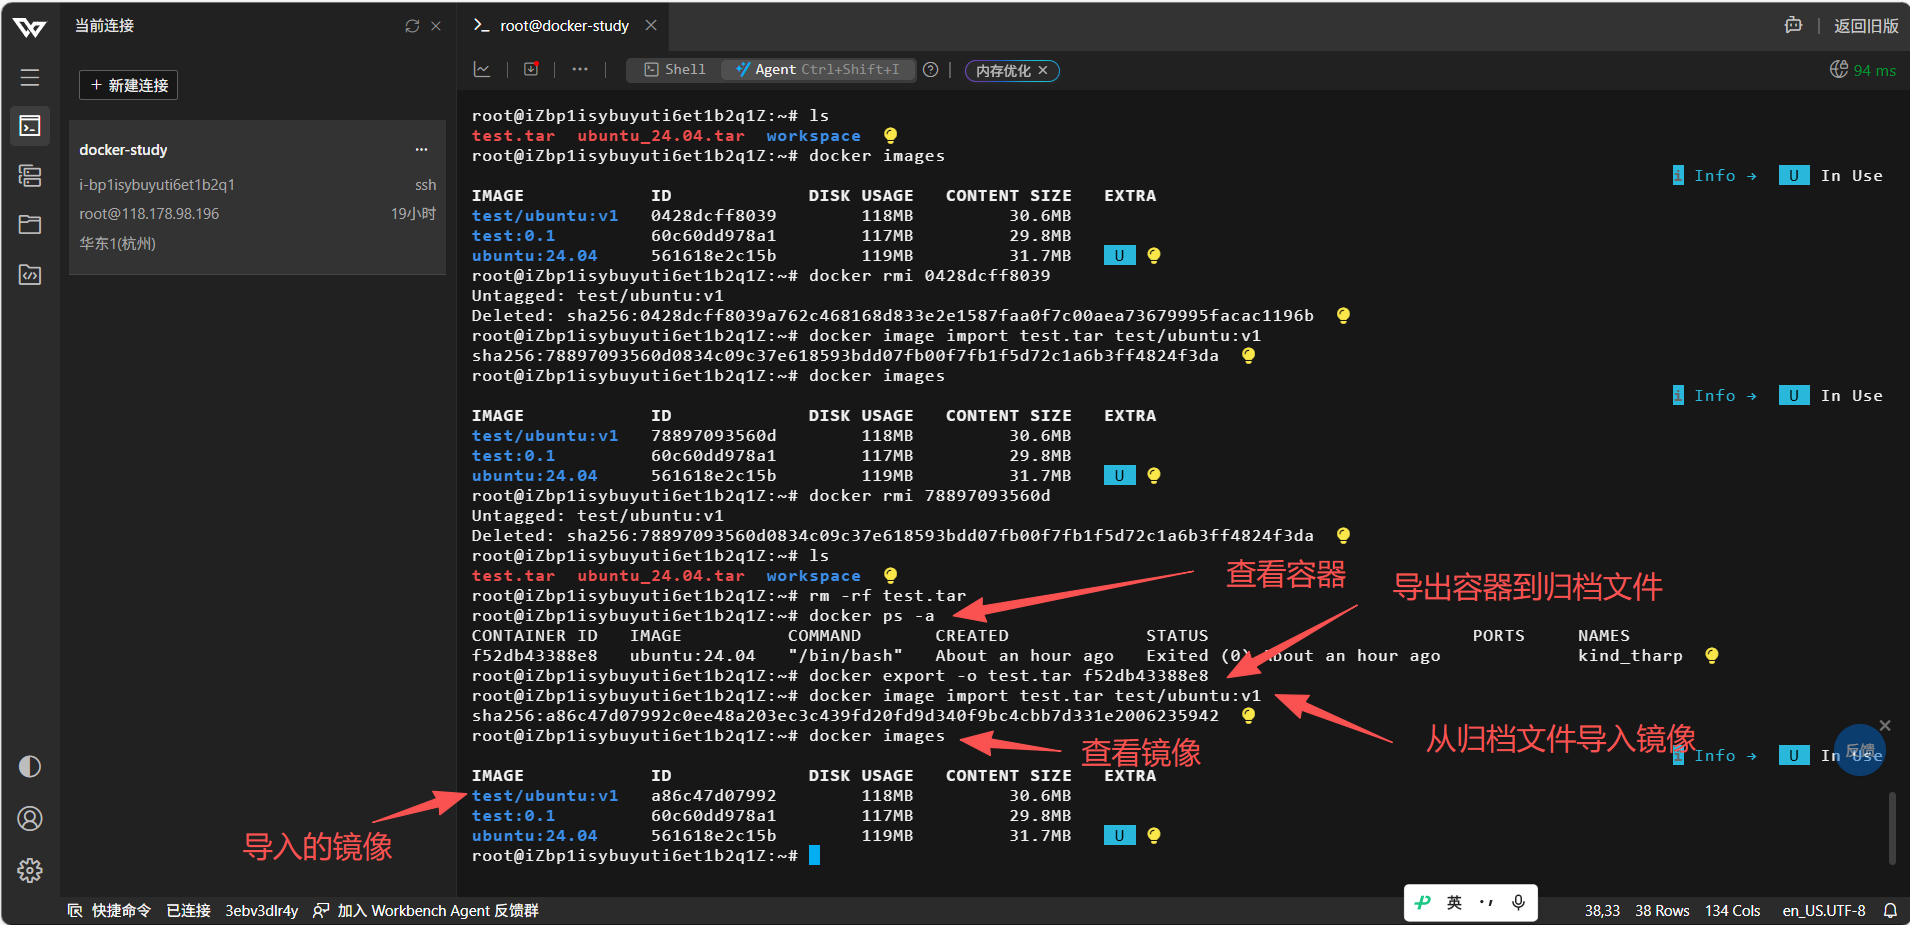Open the server instances sidebar icon
1910x925 pixels.
tap(30, 176)
